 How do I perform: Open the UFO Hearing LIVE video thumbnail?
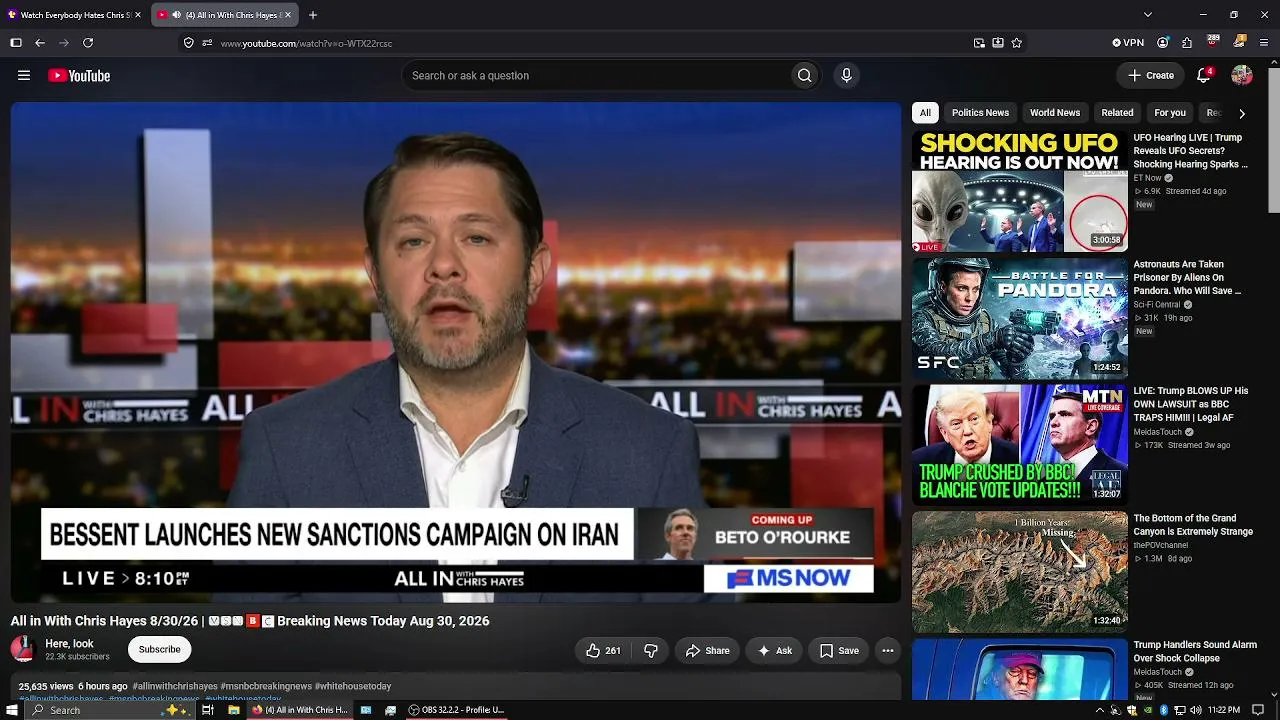(x=1020, y=192)
